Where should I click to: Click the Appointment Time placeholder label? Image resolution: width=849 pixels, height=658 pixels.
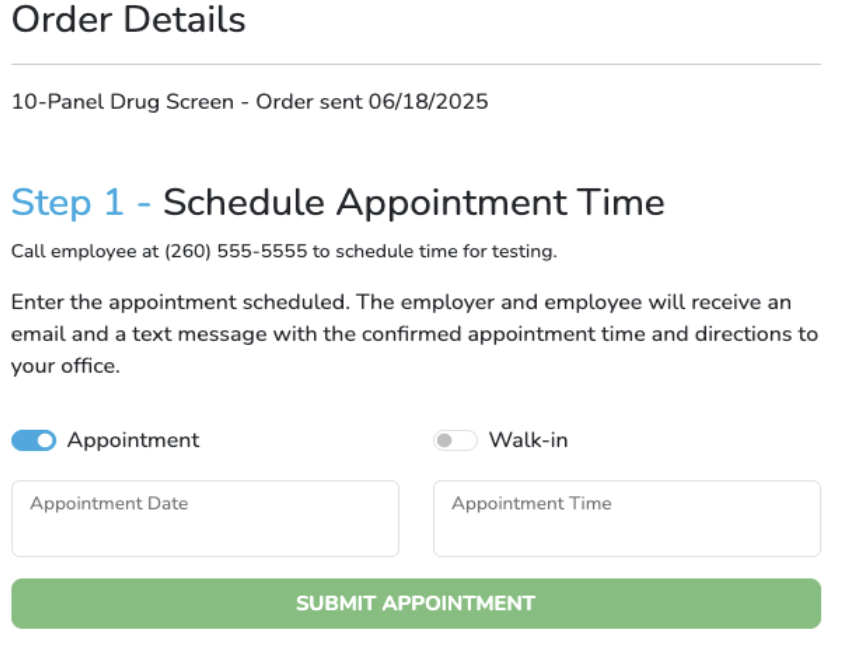point(531,504)
